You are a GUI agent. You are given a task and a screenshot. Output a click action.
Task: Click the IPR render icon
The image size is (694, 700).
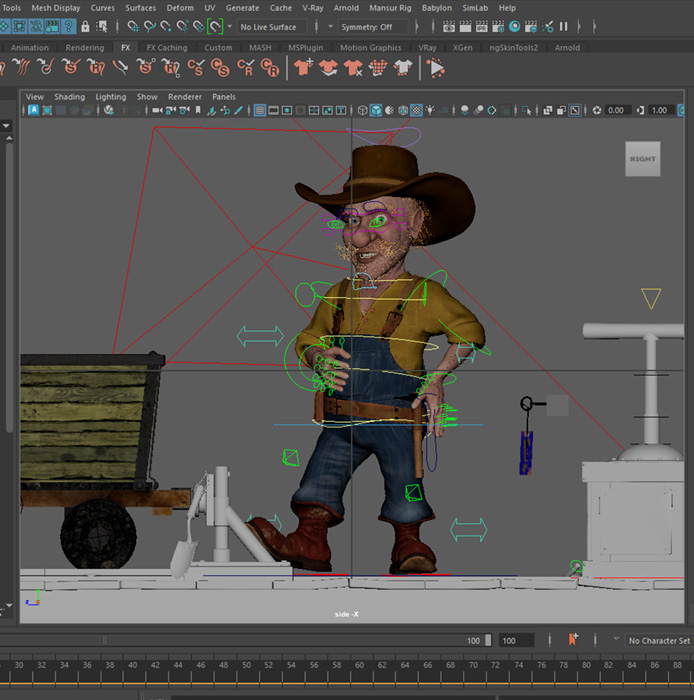(x=482, y=27)
